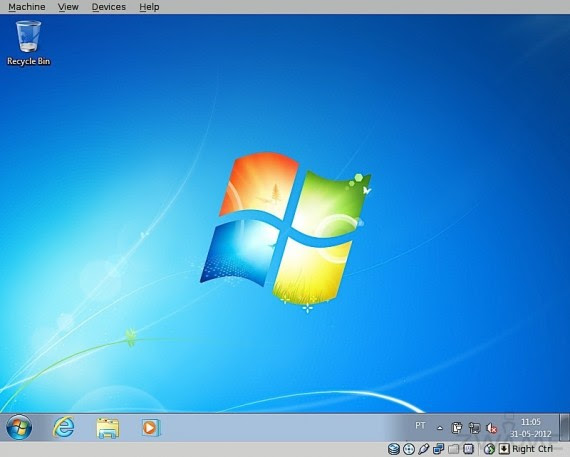Launch Internet Explorer from the taskbar
570x457 pixels.
click(x=64, y=427)
